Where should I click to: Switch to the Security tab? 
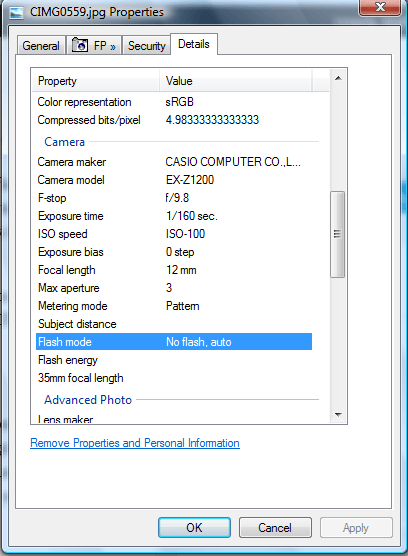point(146,46)
